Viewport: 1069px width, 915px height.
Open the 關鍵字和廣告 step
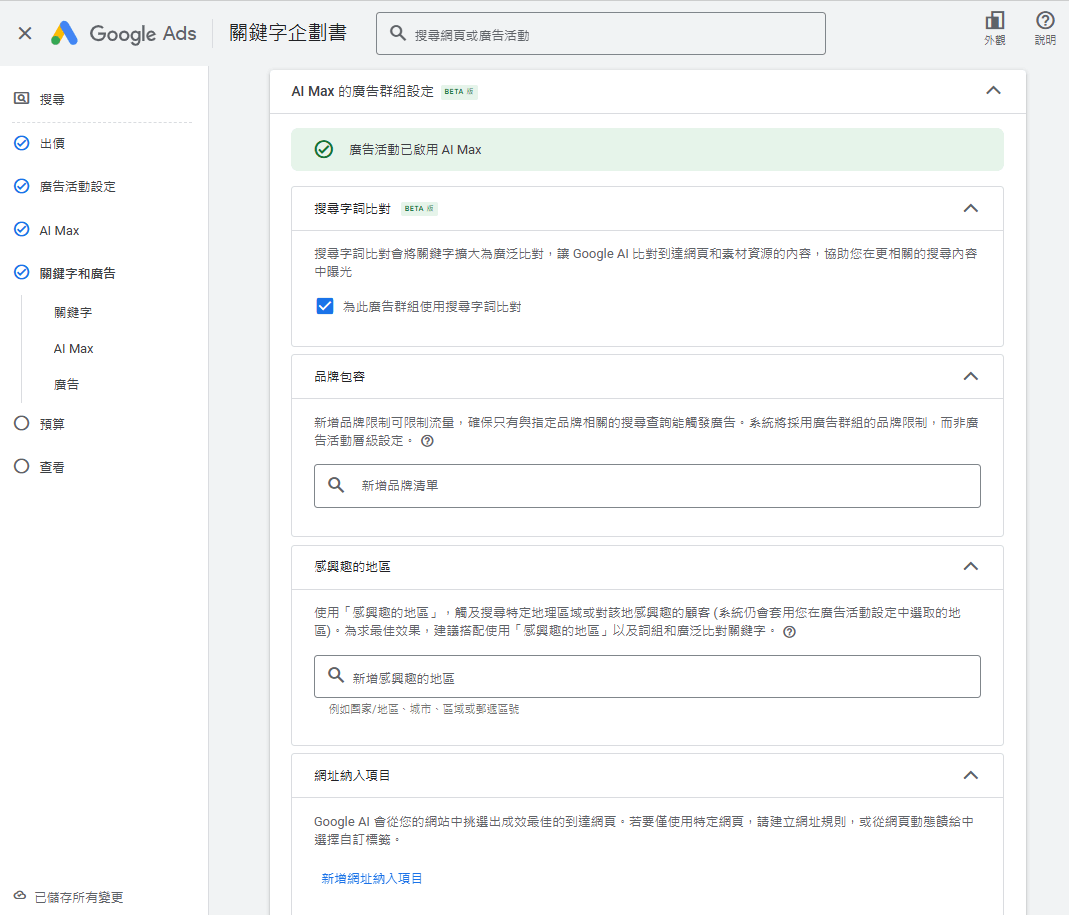77,273
